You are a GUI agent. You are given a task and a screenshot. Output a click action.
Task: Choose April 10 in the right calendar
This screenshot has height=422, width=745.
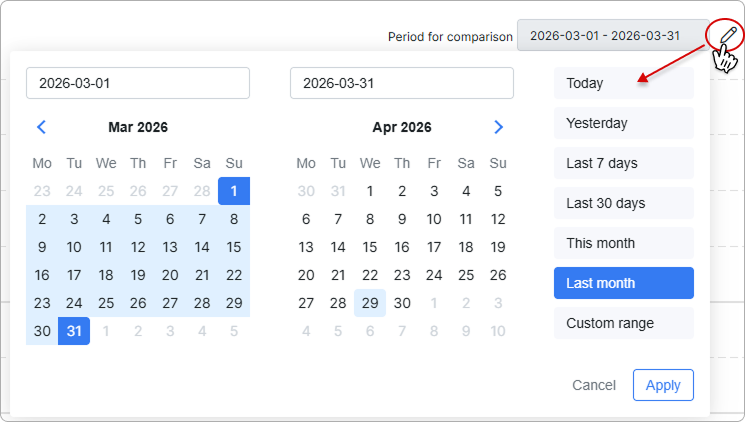[x=434, y=219]
